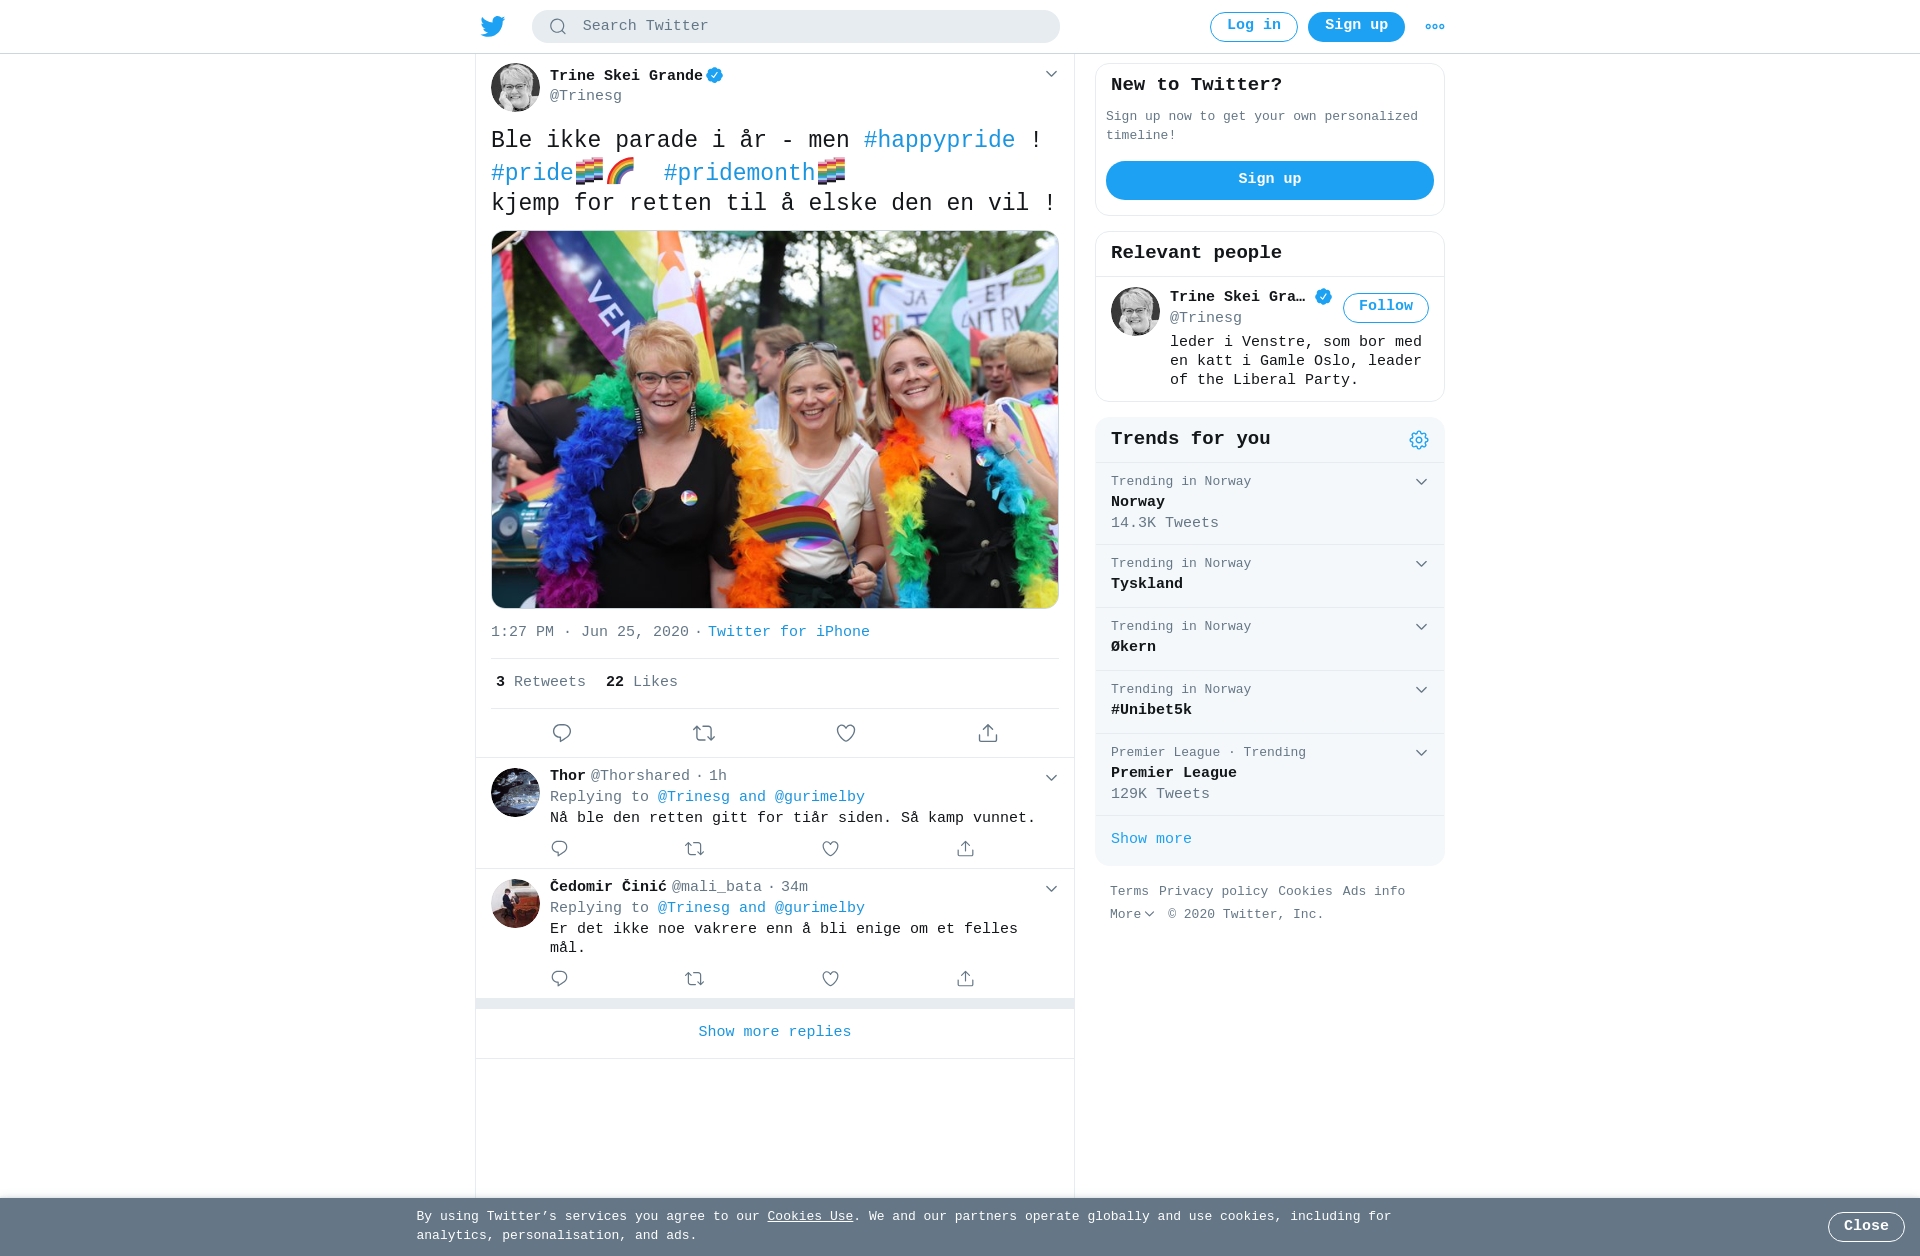The width and height of the screenshot is (1920, 1256).
Task: Retweet Čedomir Činić's reply
Action: point(695,978)
